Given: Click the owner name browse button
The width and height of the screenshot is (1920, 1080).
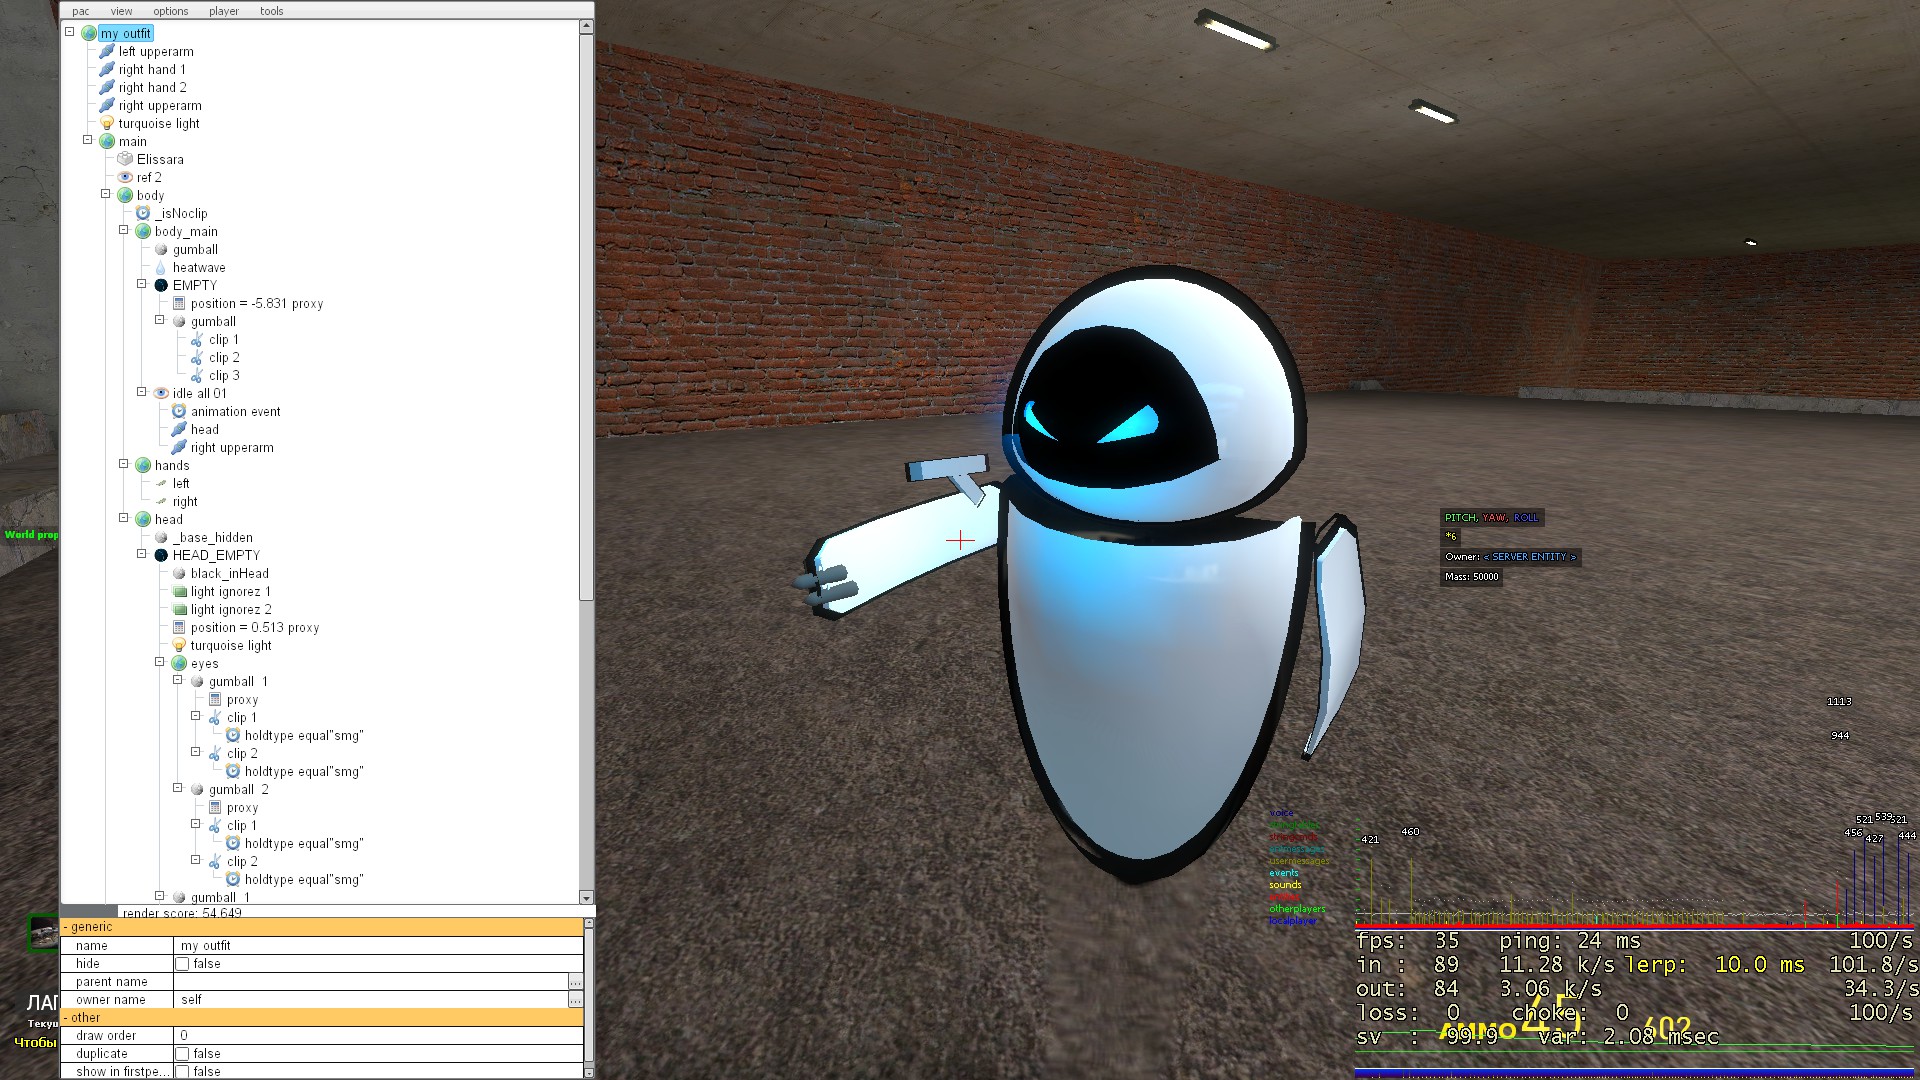Looking at the screenshot, I should click(x=575, y=1000).
